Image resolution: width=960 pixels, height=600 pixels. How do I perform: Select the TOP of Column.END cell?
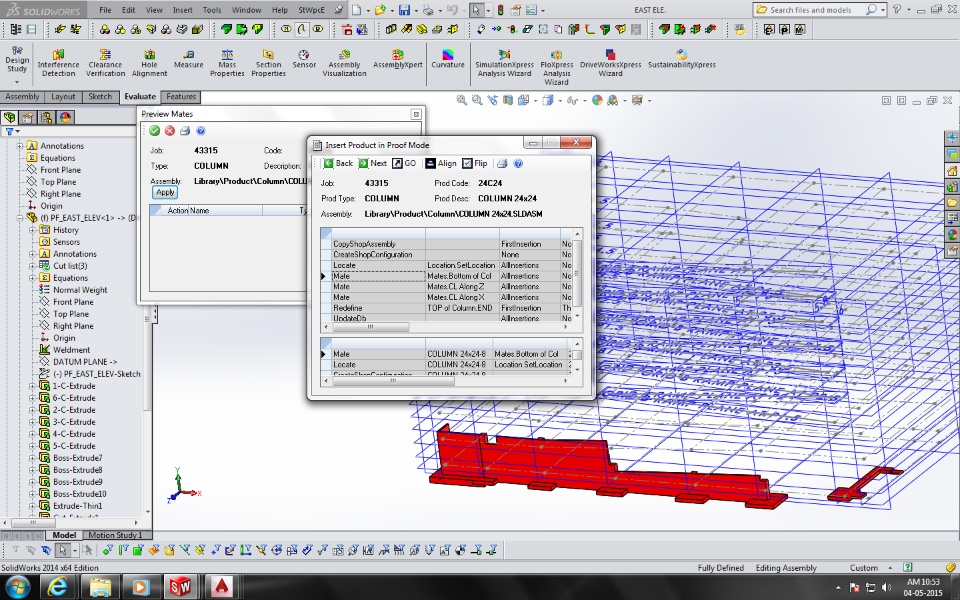pos(460,308)
